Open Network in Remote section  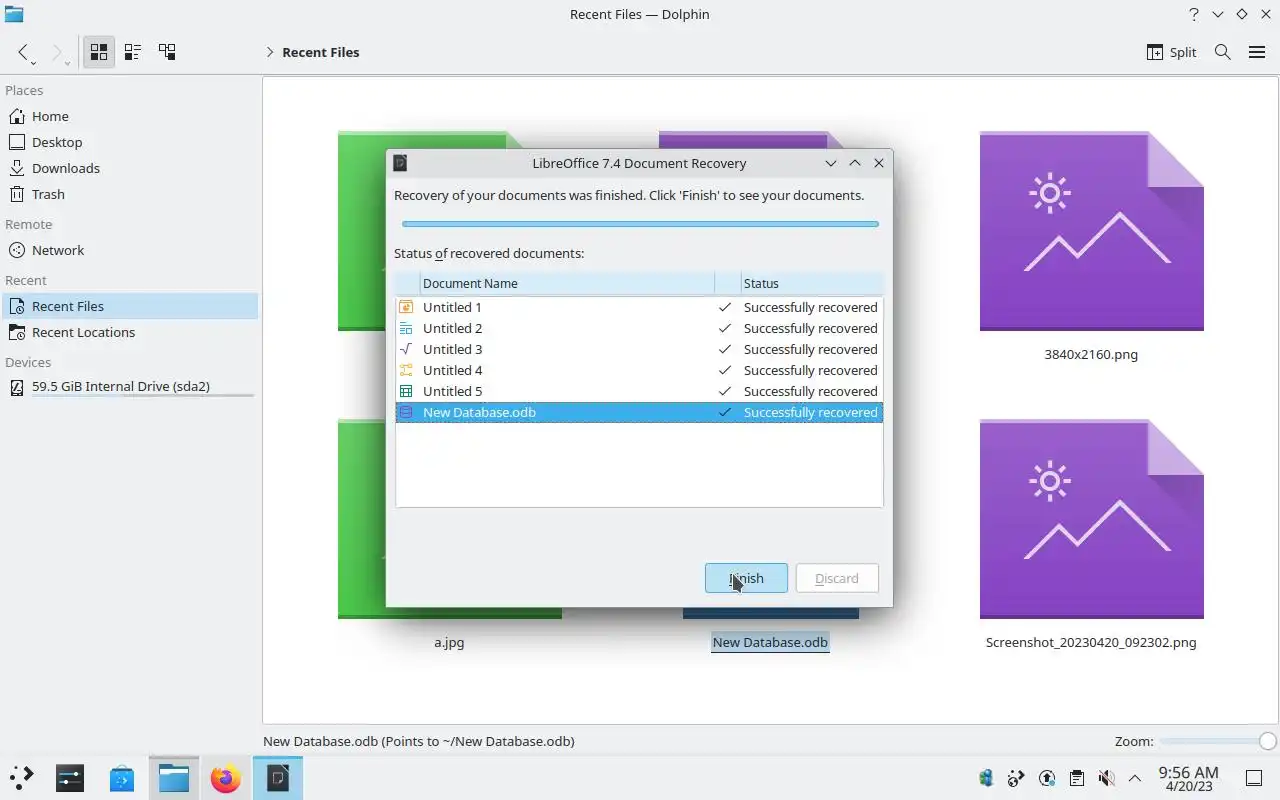pos(130,250)
